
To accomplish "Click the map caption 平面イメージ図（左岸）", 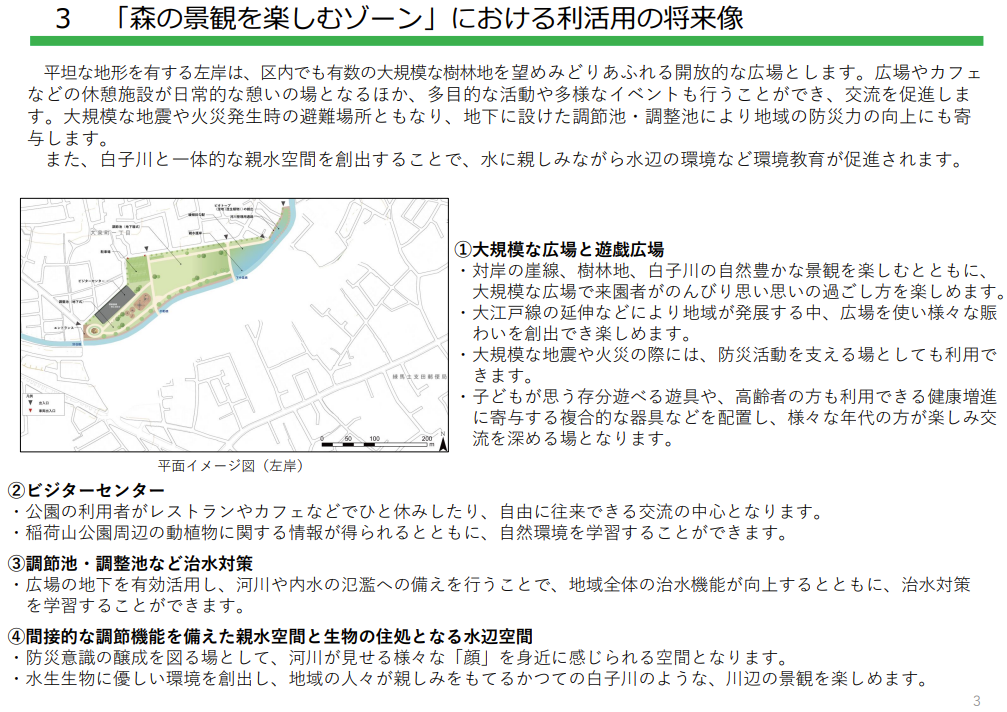I will [231, 466].
